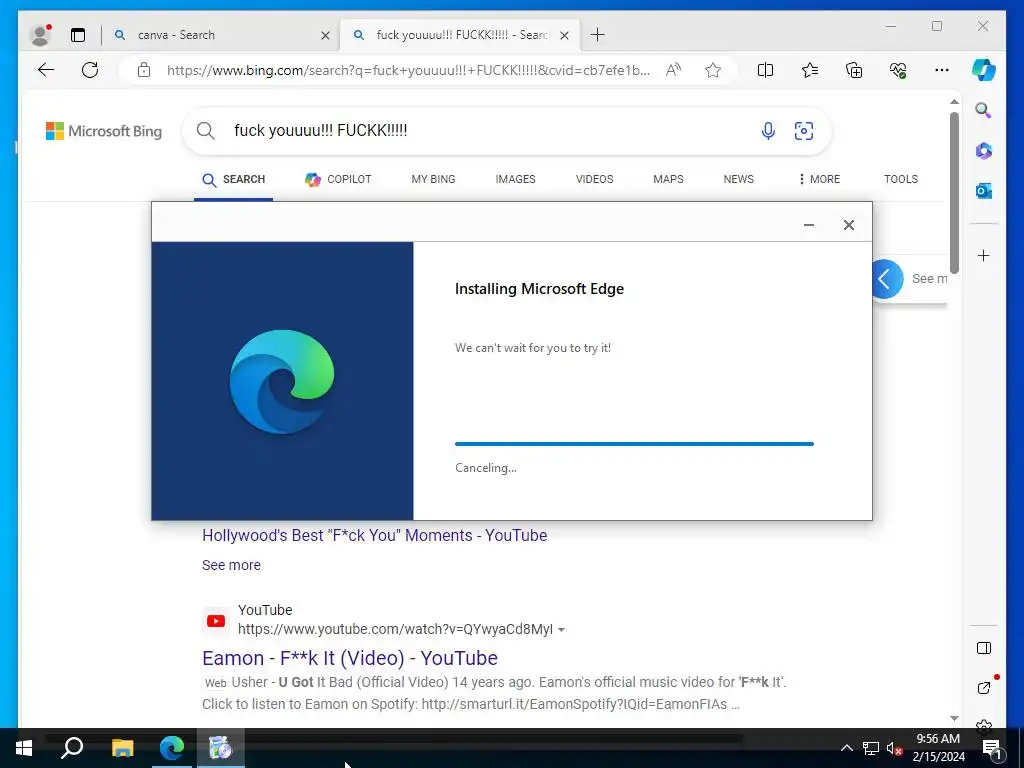Expand dropdown arrow beside YouTube URL
The image size is (1024, 768).
pos(562,630)
